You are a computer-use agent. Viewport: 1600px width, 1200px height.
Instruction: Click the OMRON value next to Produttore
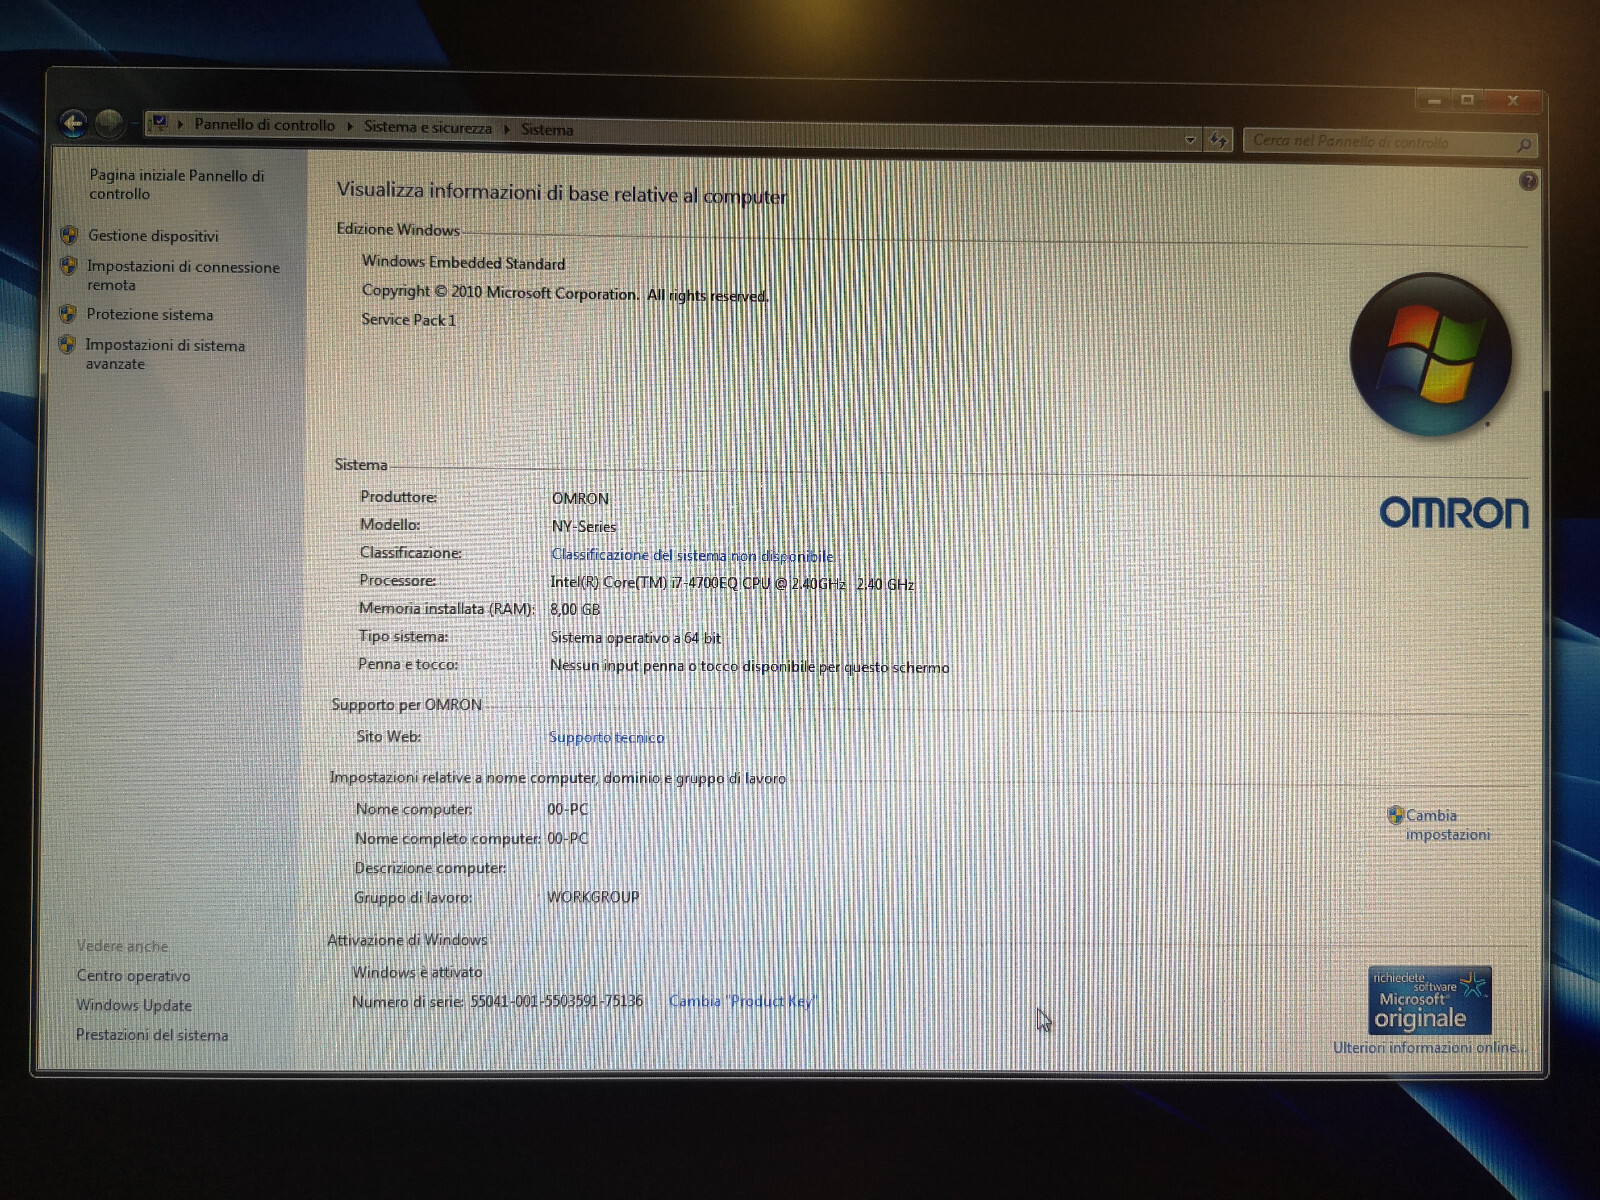tap(580, 498)
